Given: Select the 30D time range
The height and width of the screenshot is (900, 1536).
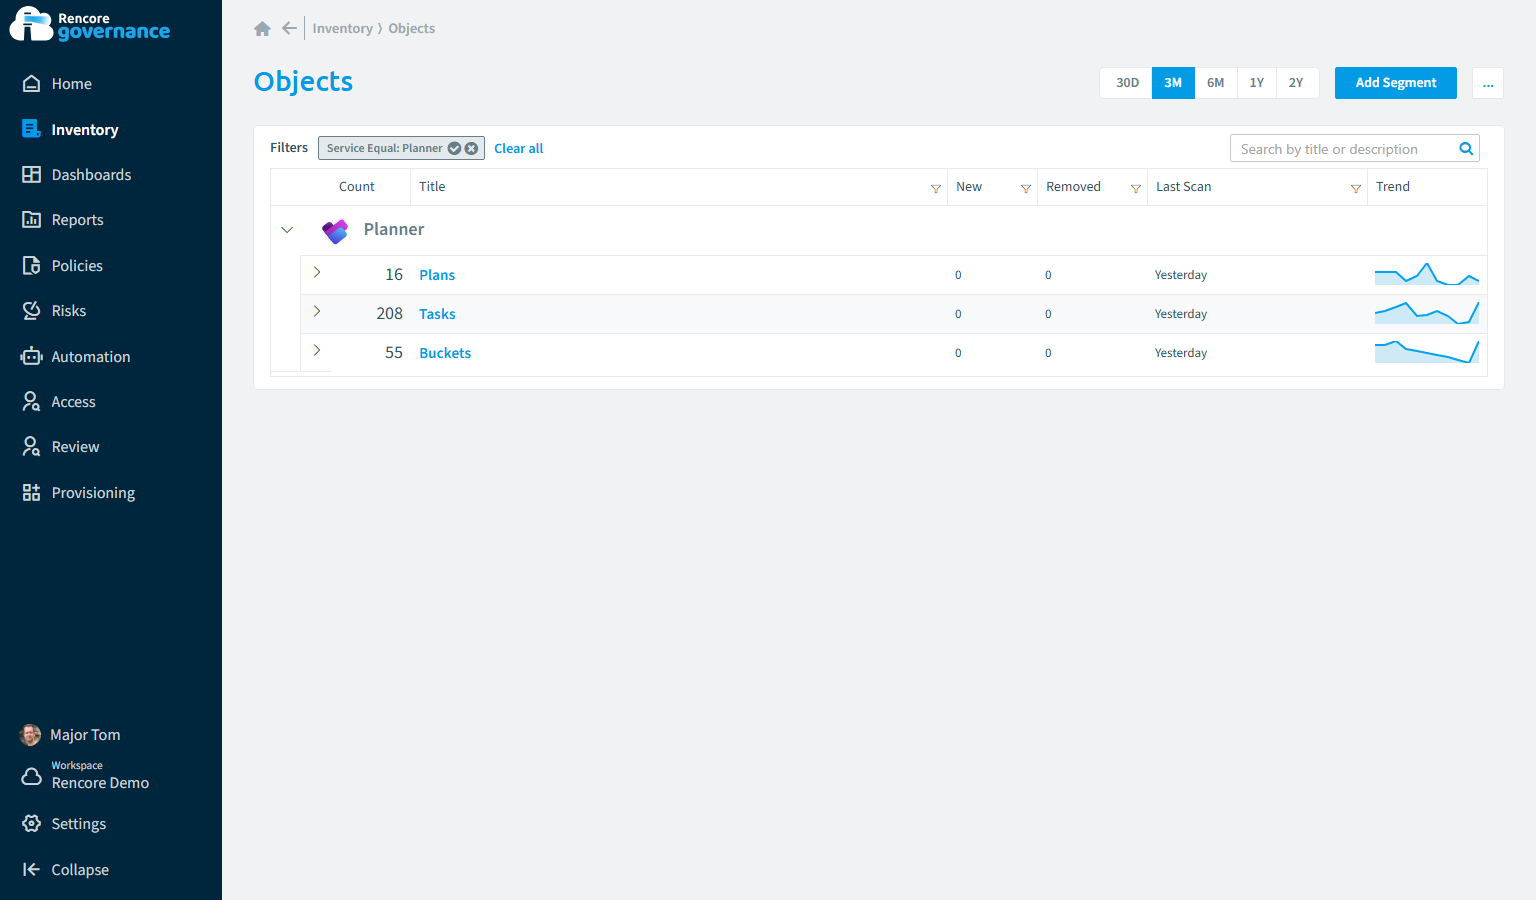Looking at the screenshot, I should click(1127, 83).
